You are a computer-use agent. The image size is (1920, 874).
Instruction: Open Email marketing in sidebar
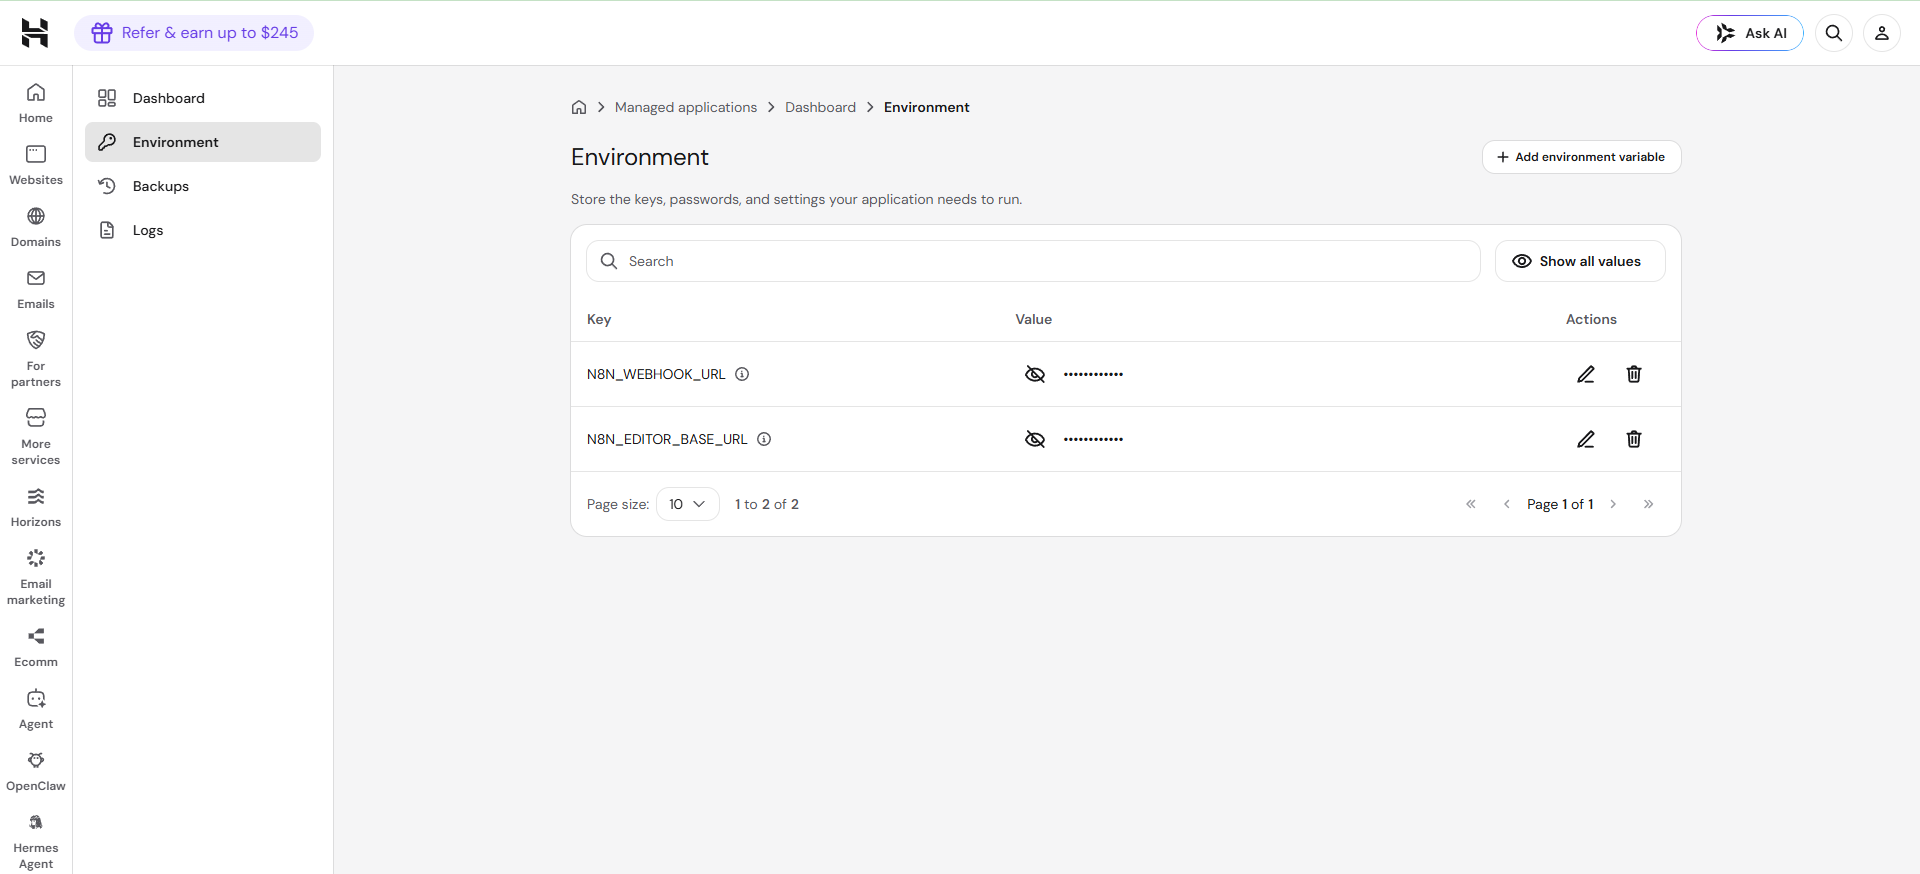pos(36,577)
